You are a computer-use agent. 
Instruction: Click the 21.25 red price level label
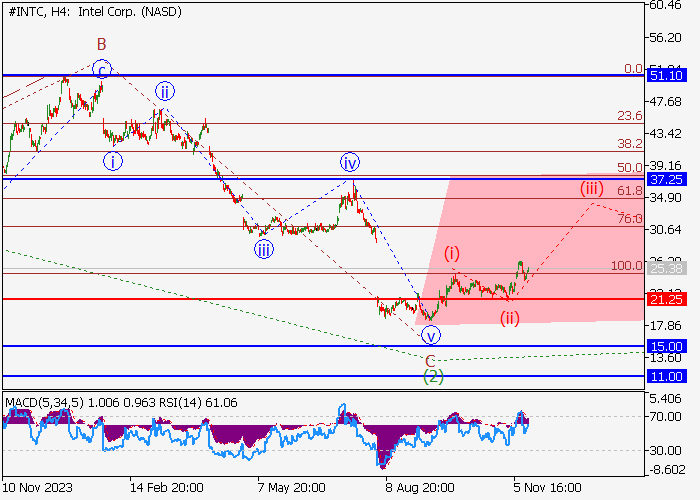click(666, 299)
